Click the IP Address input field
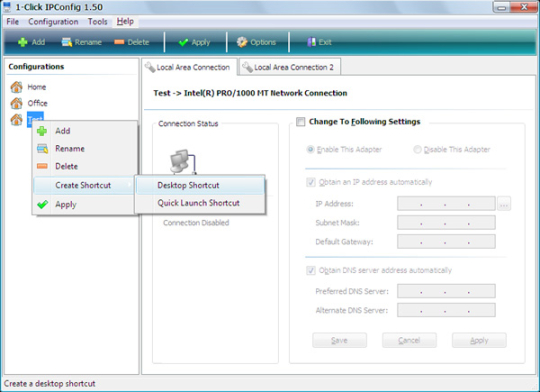Screen dimensions: 540x392 (x=446, y=204)
